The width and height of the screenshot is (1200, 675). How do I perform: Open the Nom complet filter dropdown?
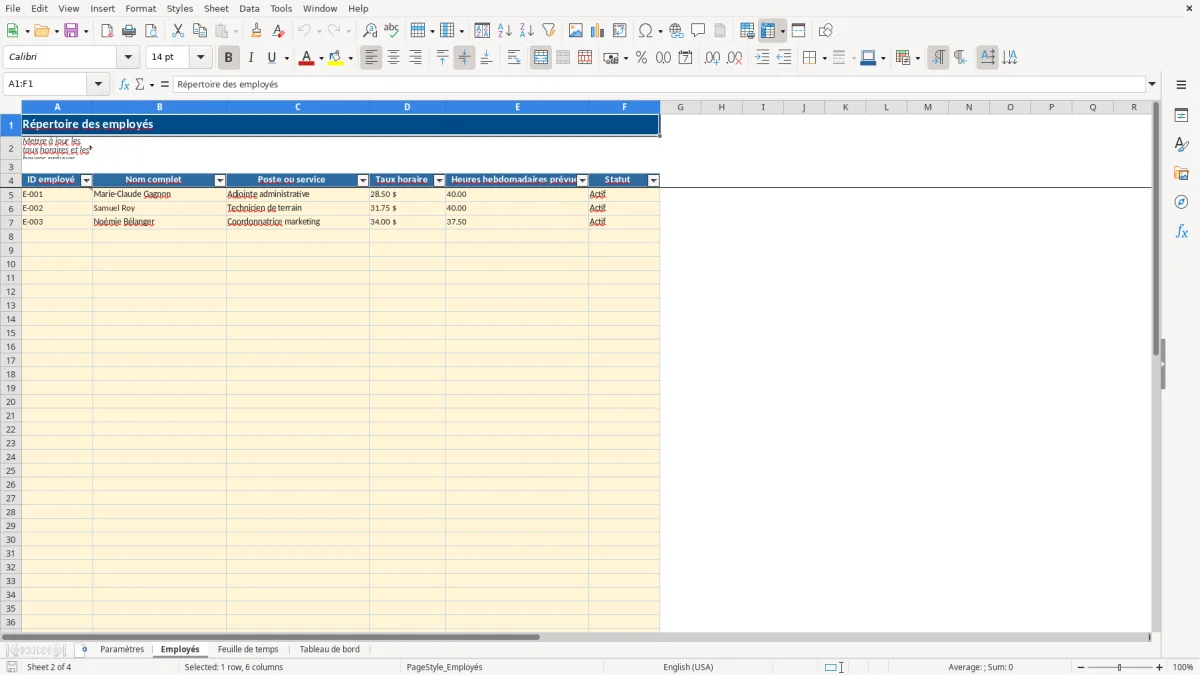pyautogui.click(x=220, y=180)
